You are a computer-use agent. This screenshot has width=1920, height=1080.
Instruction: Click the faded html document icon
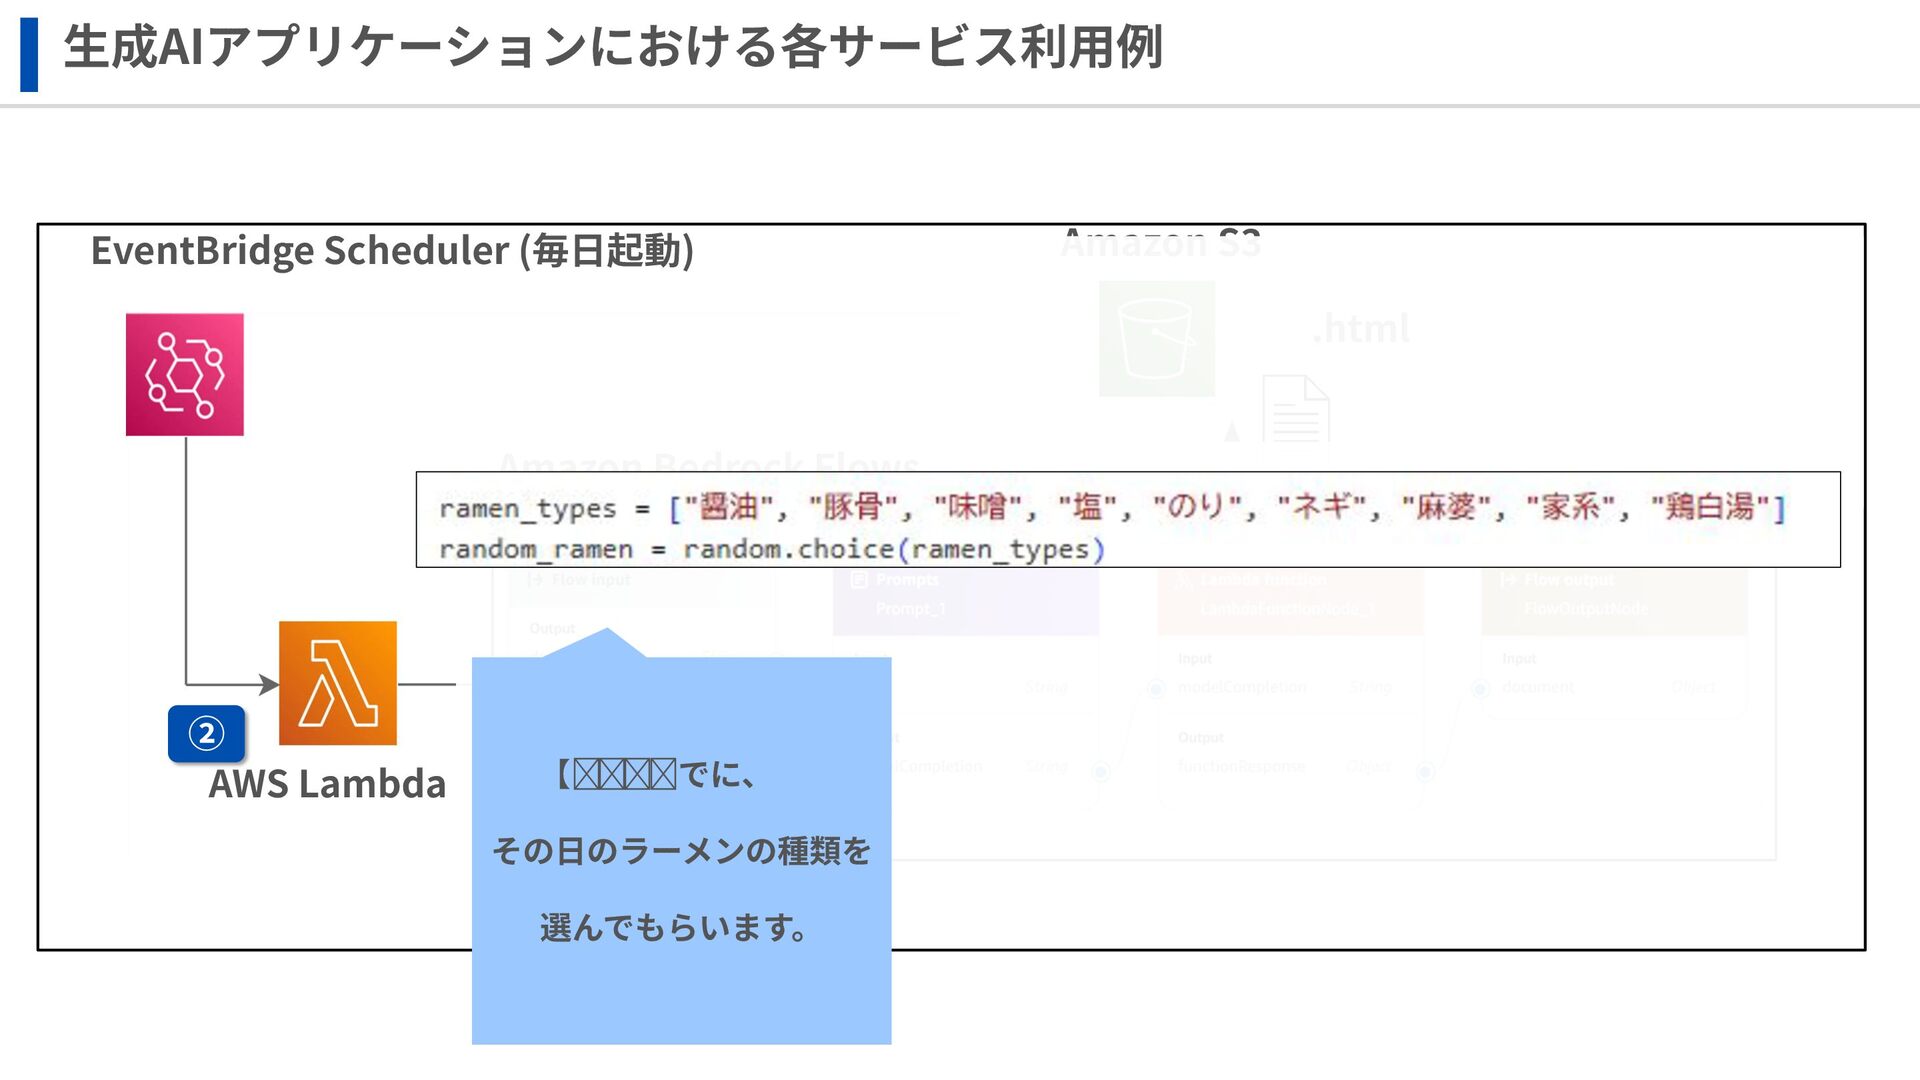pos(1295,408)
